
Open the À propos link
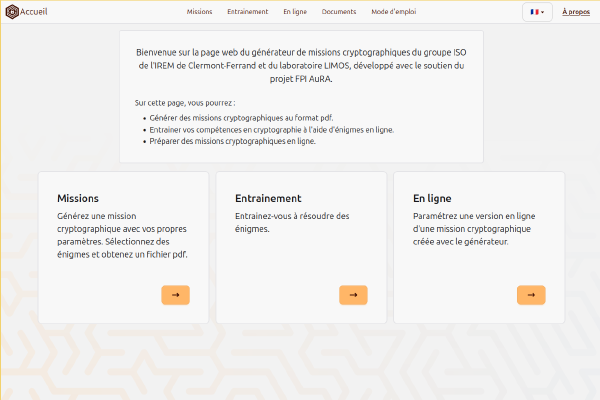[576, 12]
